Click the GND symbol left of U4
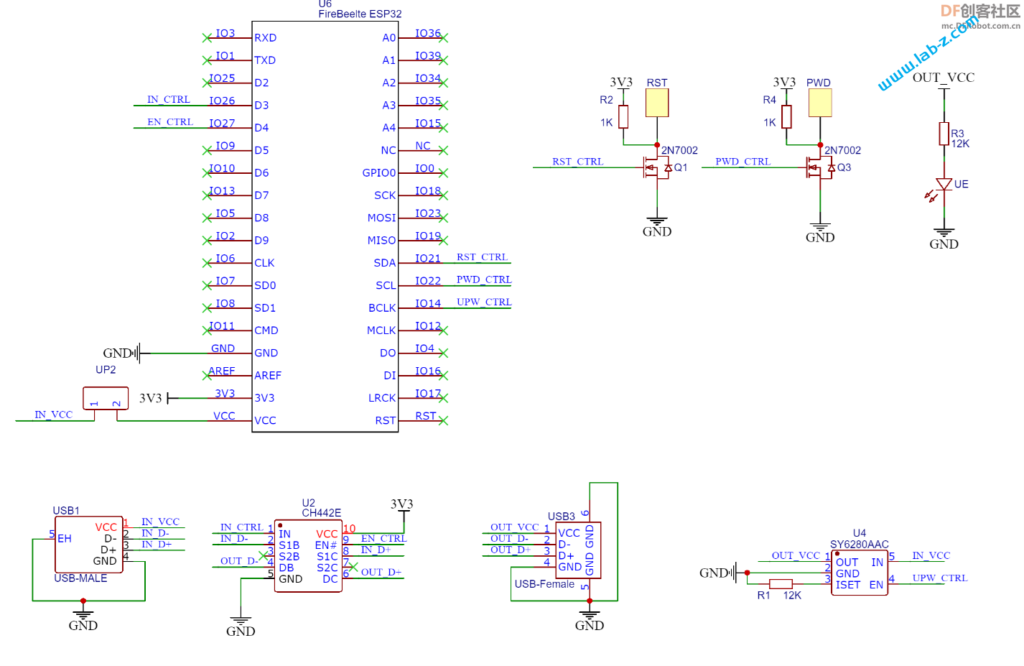Viewport: 1024px width, 666px height. tap(721, 573)
